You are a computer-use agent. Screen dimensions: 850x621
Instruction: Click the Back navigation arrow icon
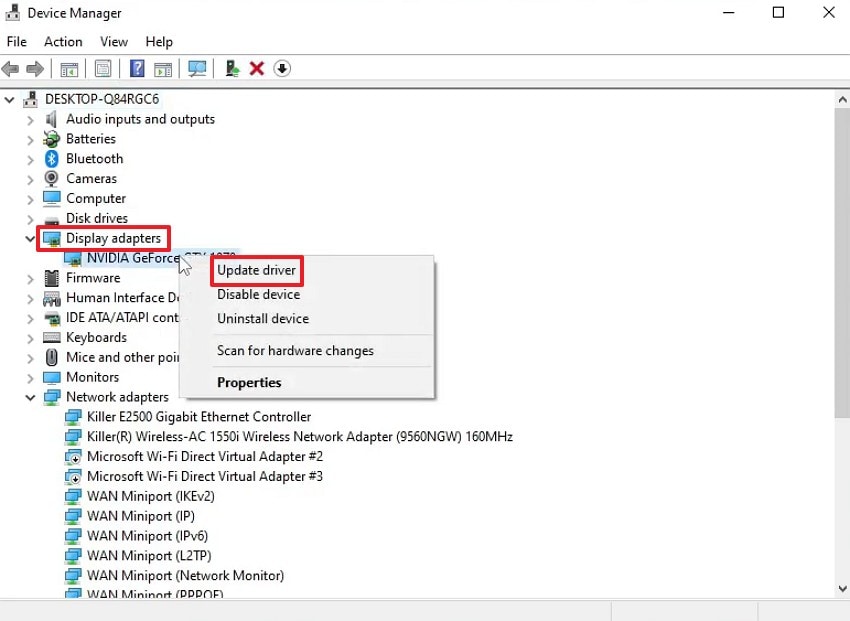coord(10,68)
